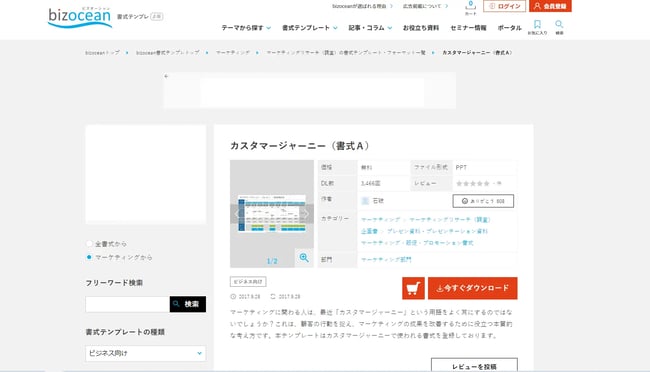Open the bizocean logo home link
Screen dimensions: 650x372
[80, 18]
